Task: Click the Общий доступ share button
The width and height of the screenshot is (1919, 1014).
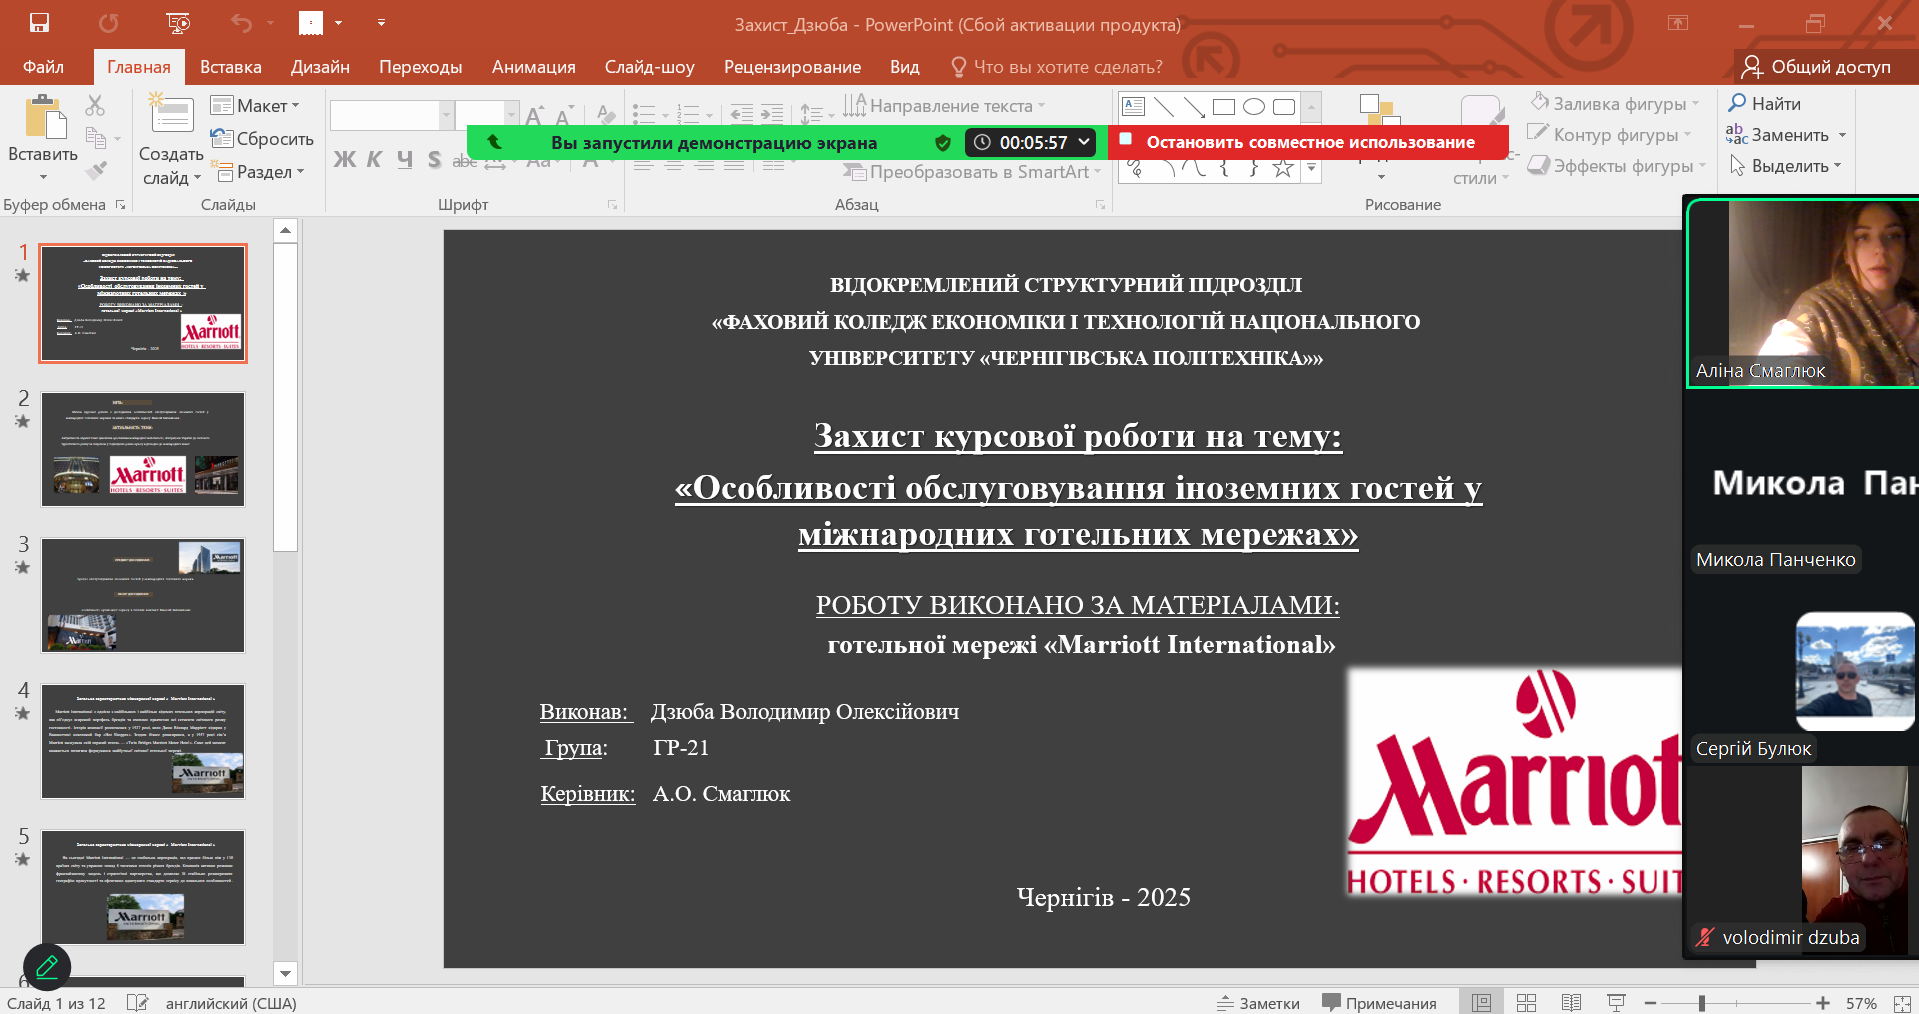Action: pos(1816,67)
